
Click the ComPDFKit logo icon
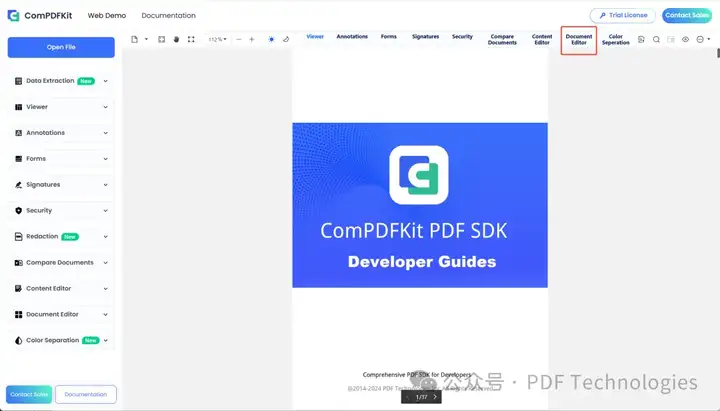13,16
